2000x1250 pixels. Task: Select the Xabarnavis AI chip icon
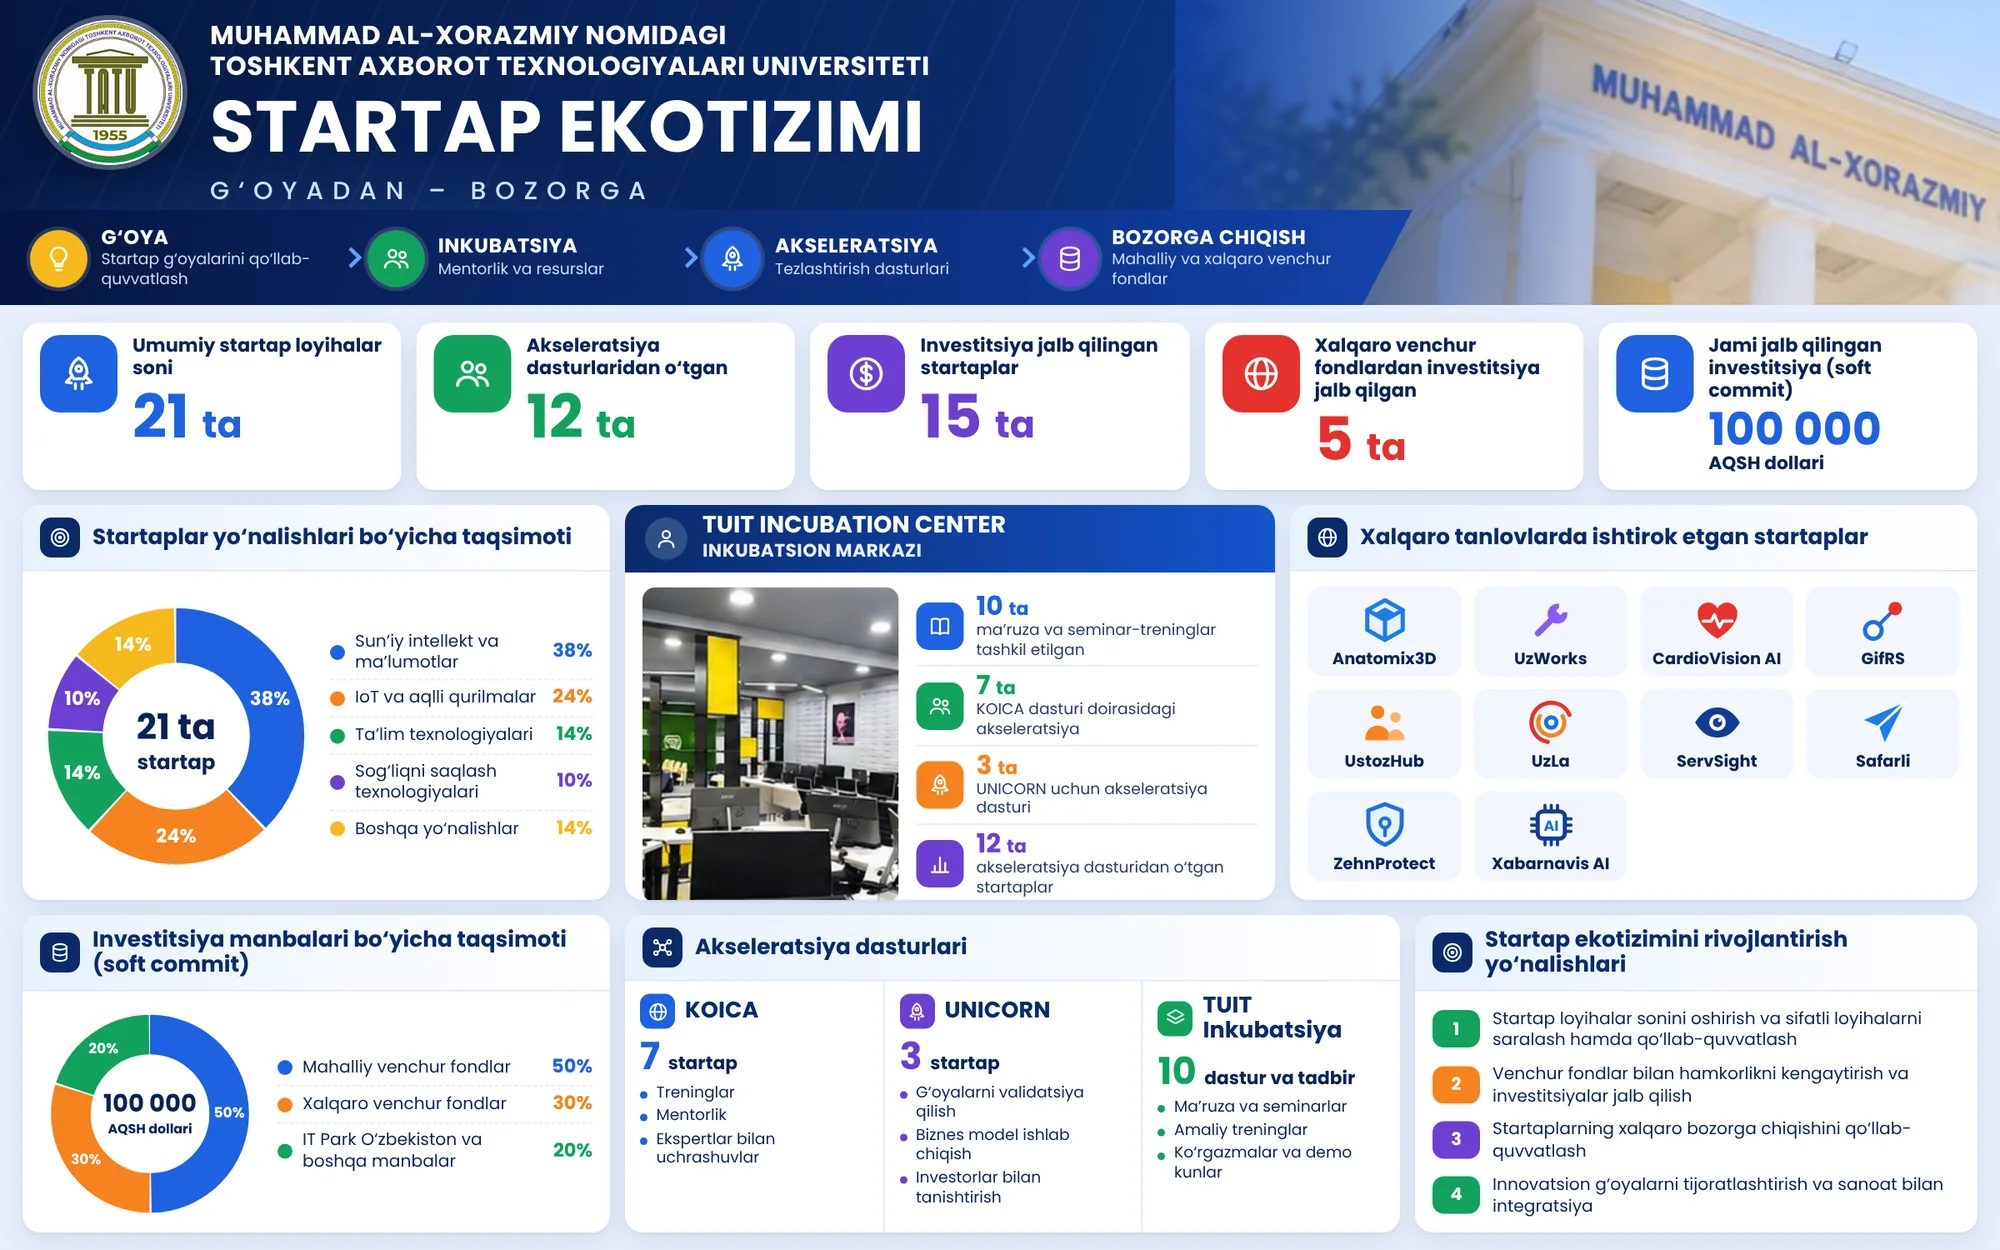[1550, 825]
